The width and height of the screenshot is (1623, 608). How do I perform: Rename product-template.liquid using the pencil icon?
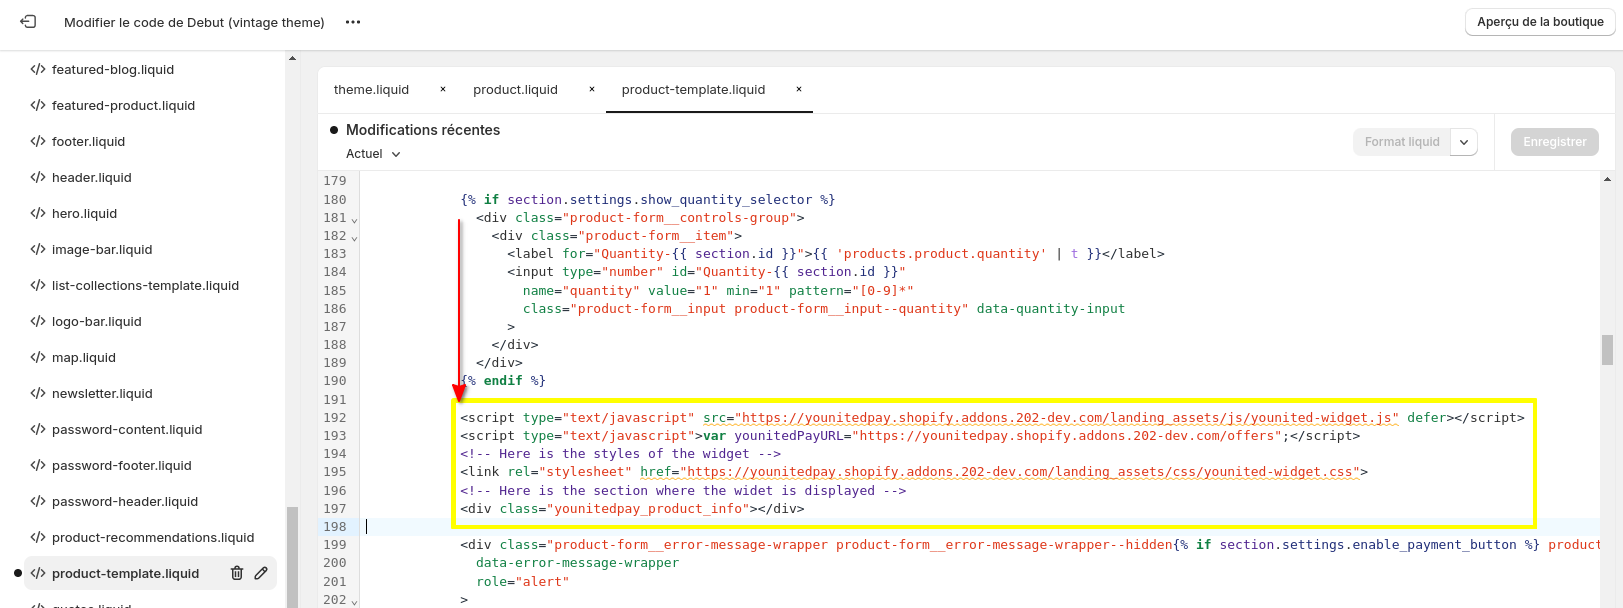(261, 573)
